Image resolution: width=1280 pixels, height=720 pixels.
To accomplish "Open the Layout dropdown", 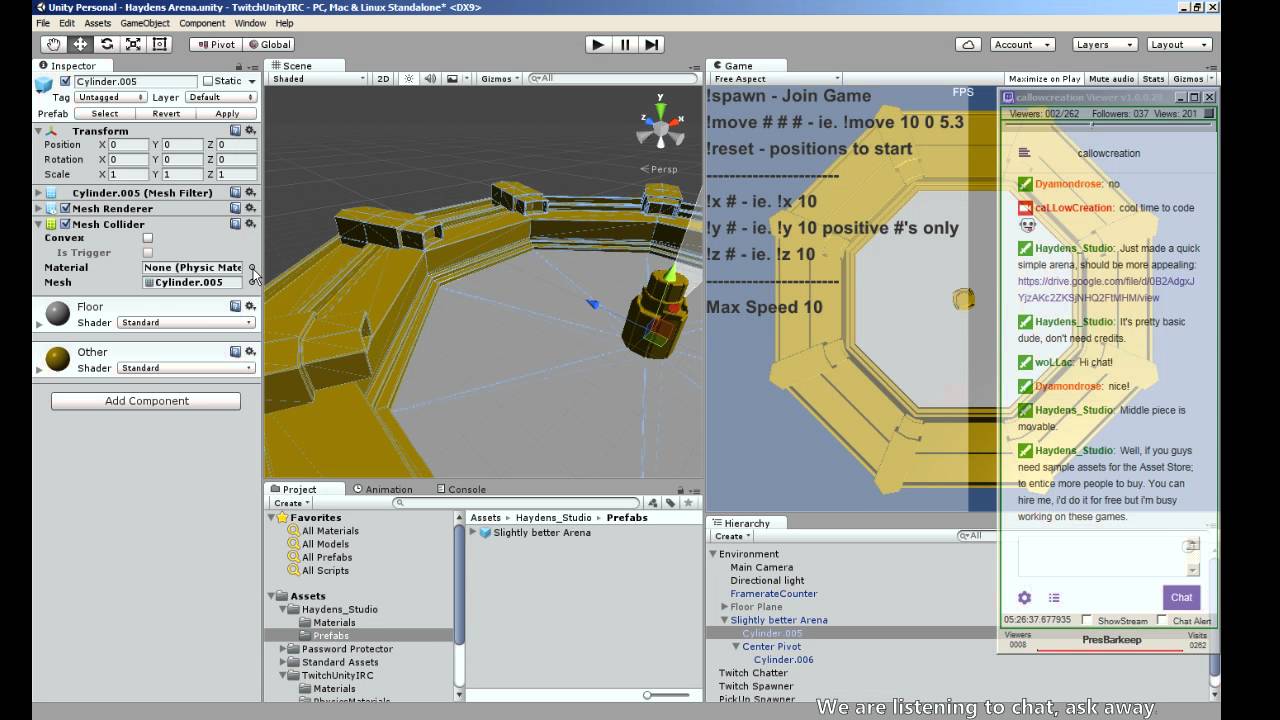I will (1179, 44).
